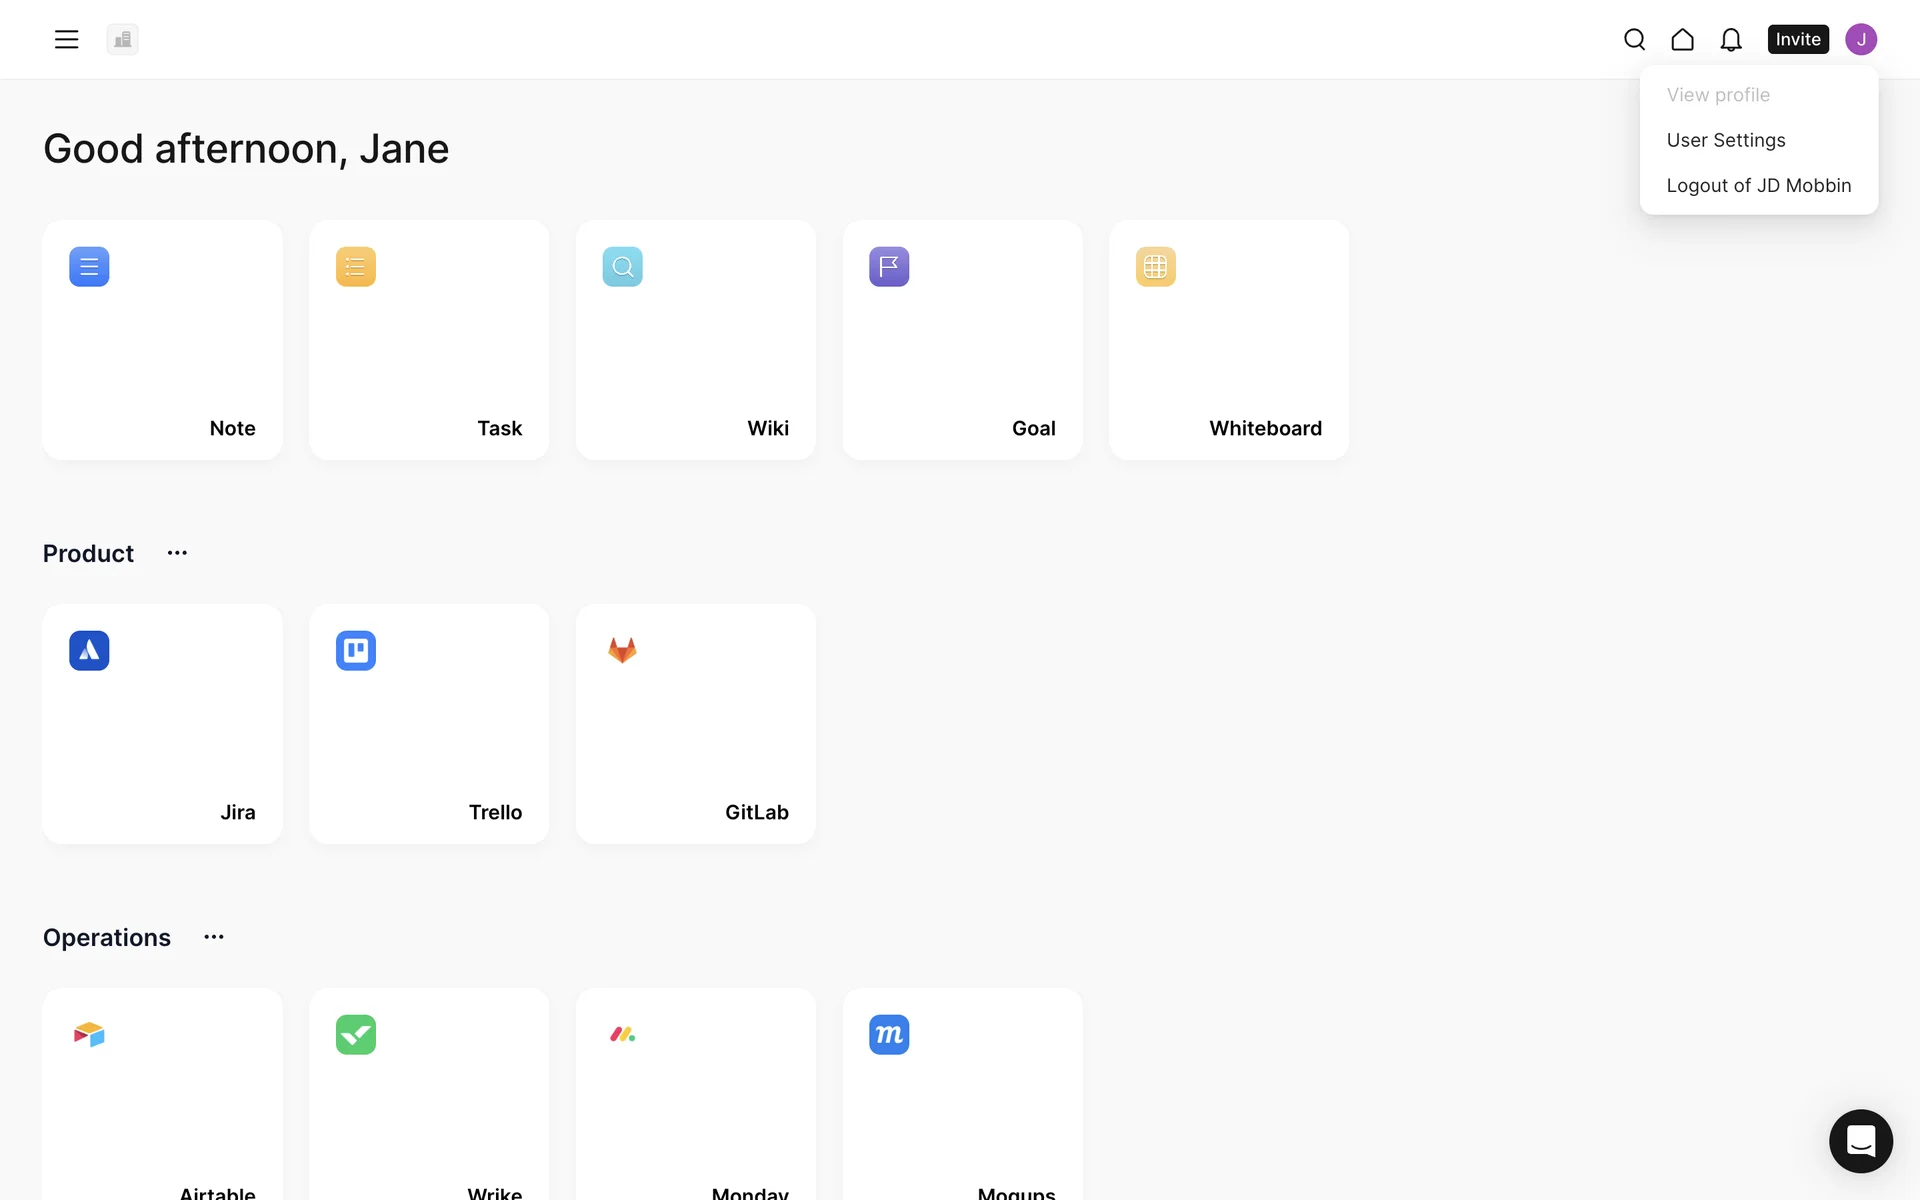Click the Jira app icon
Image resolution: width=1920 pixels, height=1200 pixels.
coord(89,650)
